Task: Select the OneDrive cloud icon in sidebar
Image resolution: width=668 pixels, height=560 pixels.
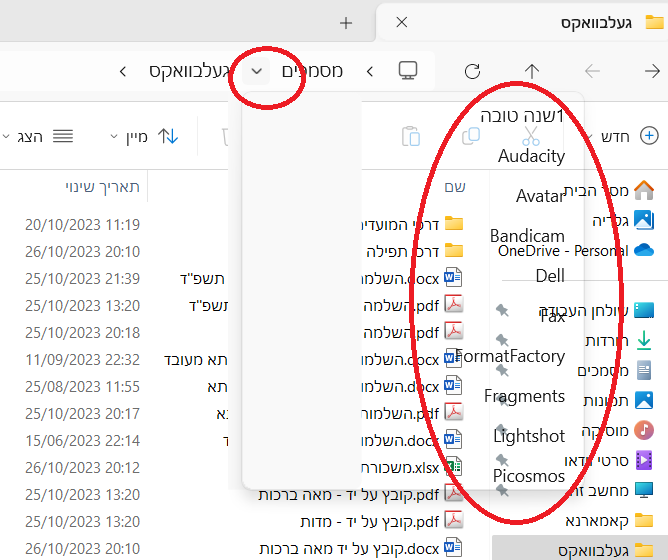Action: point(644,250)
